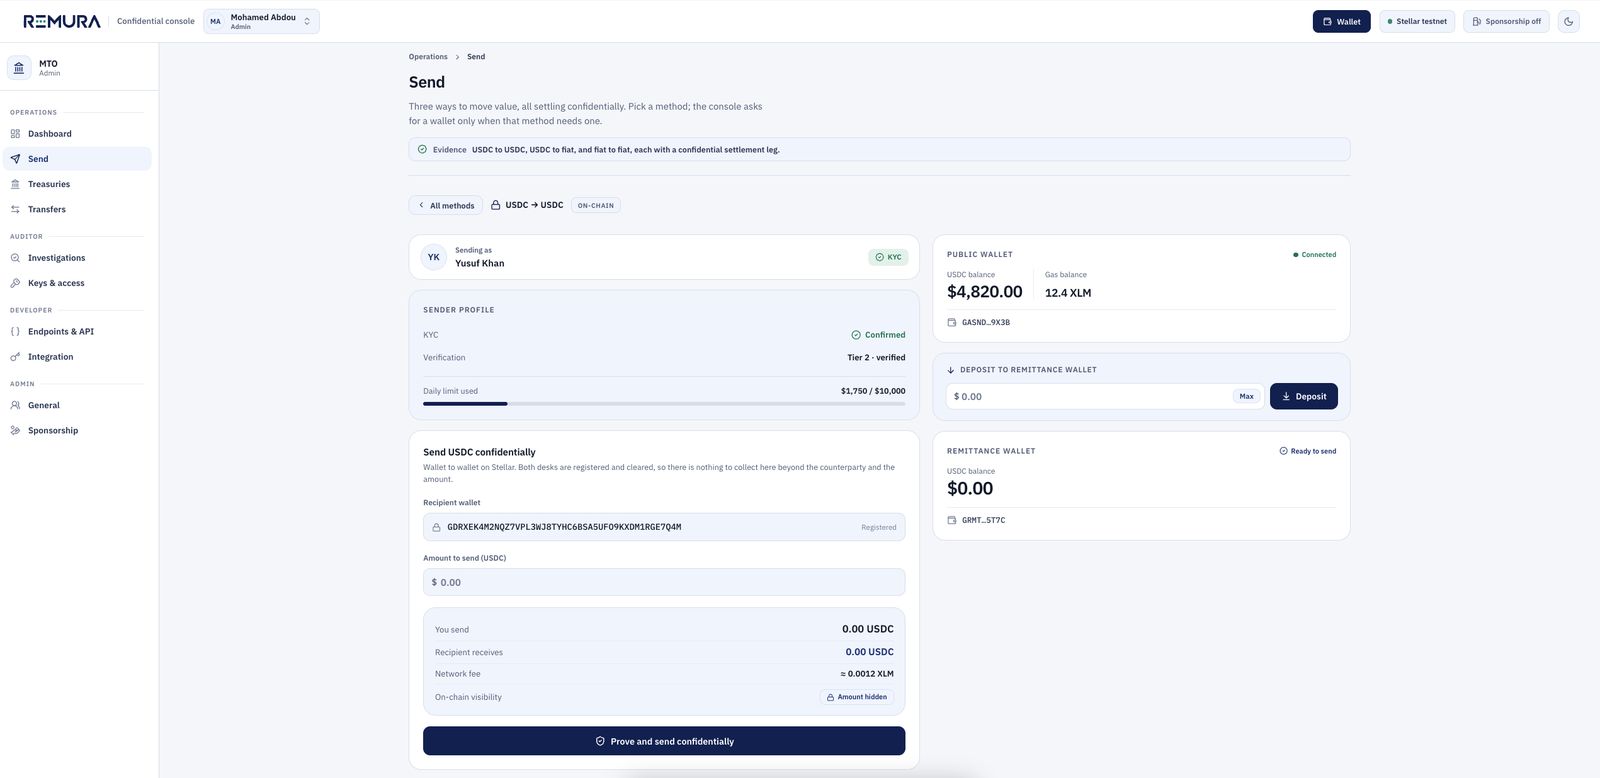Open Integration under Developer
Image resolution: width=1600 pixels, height=778 pixels.
tap(77, 357)
